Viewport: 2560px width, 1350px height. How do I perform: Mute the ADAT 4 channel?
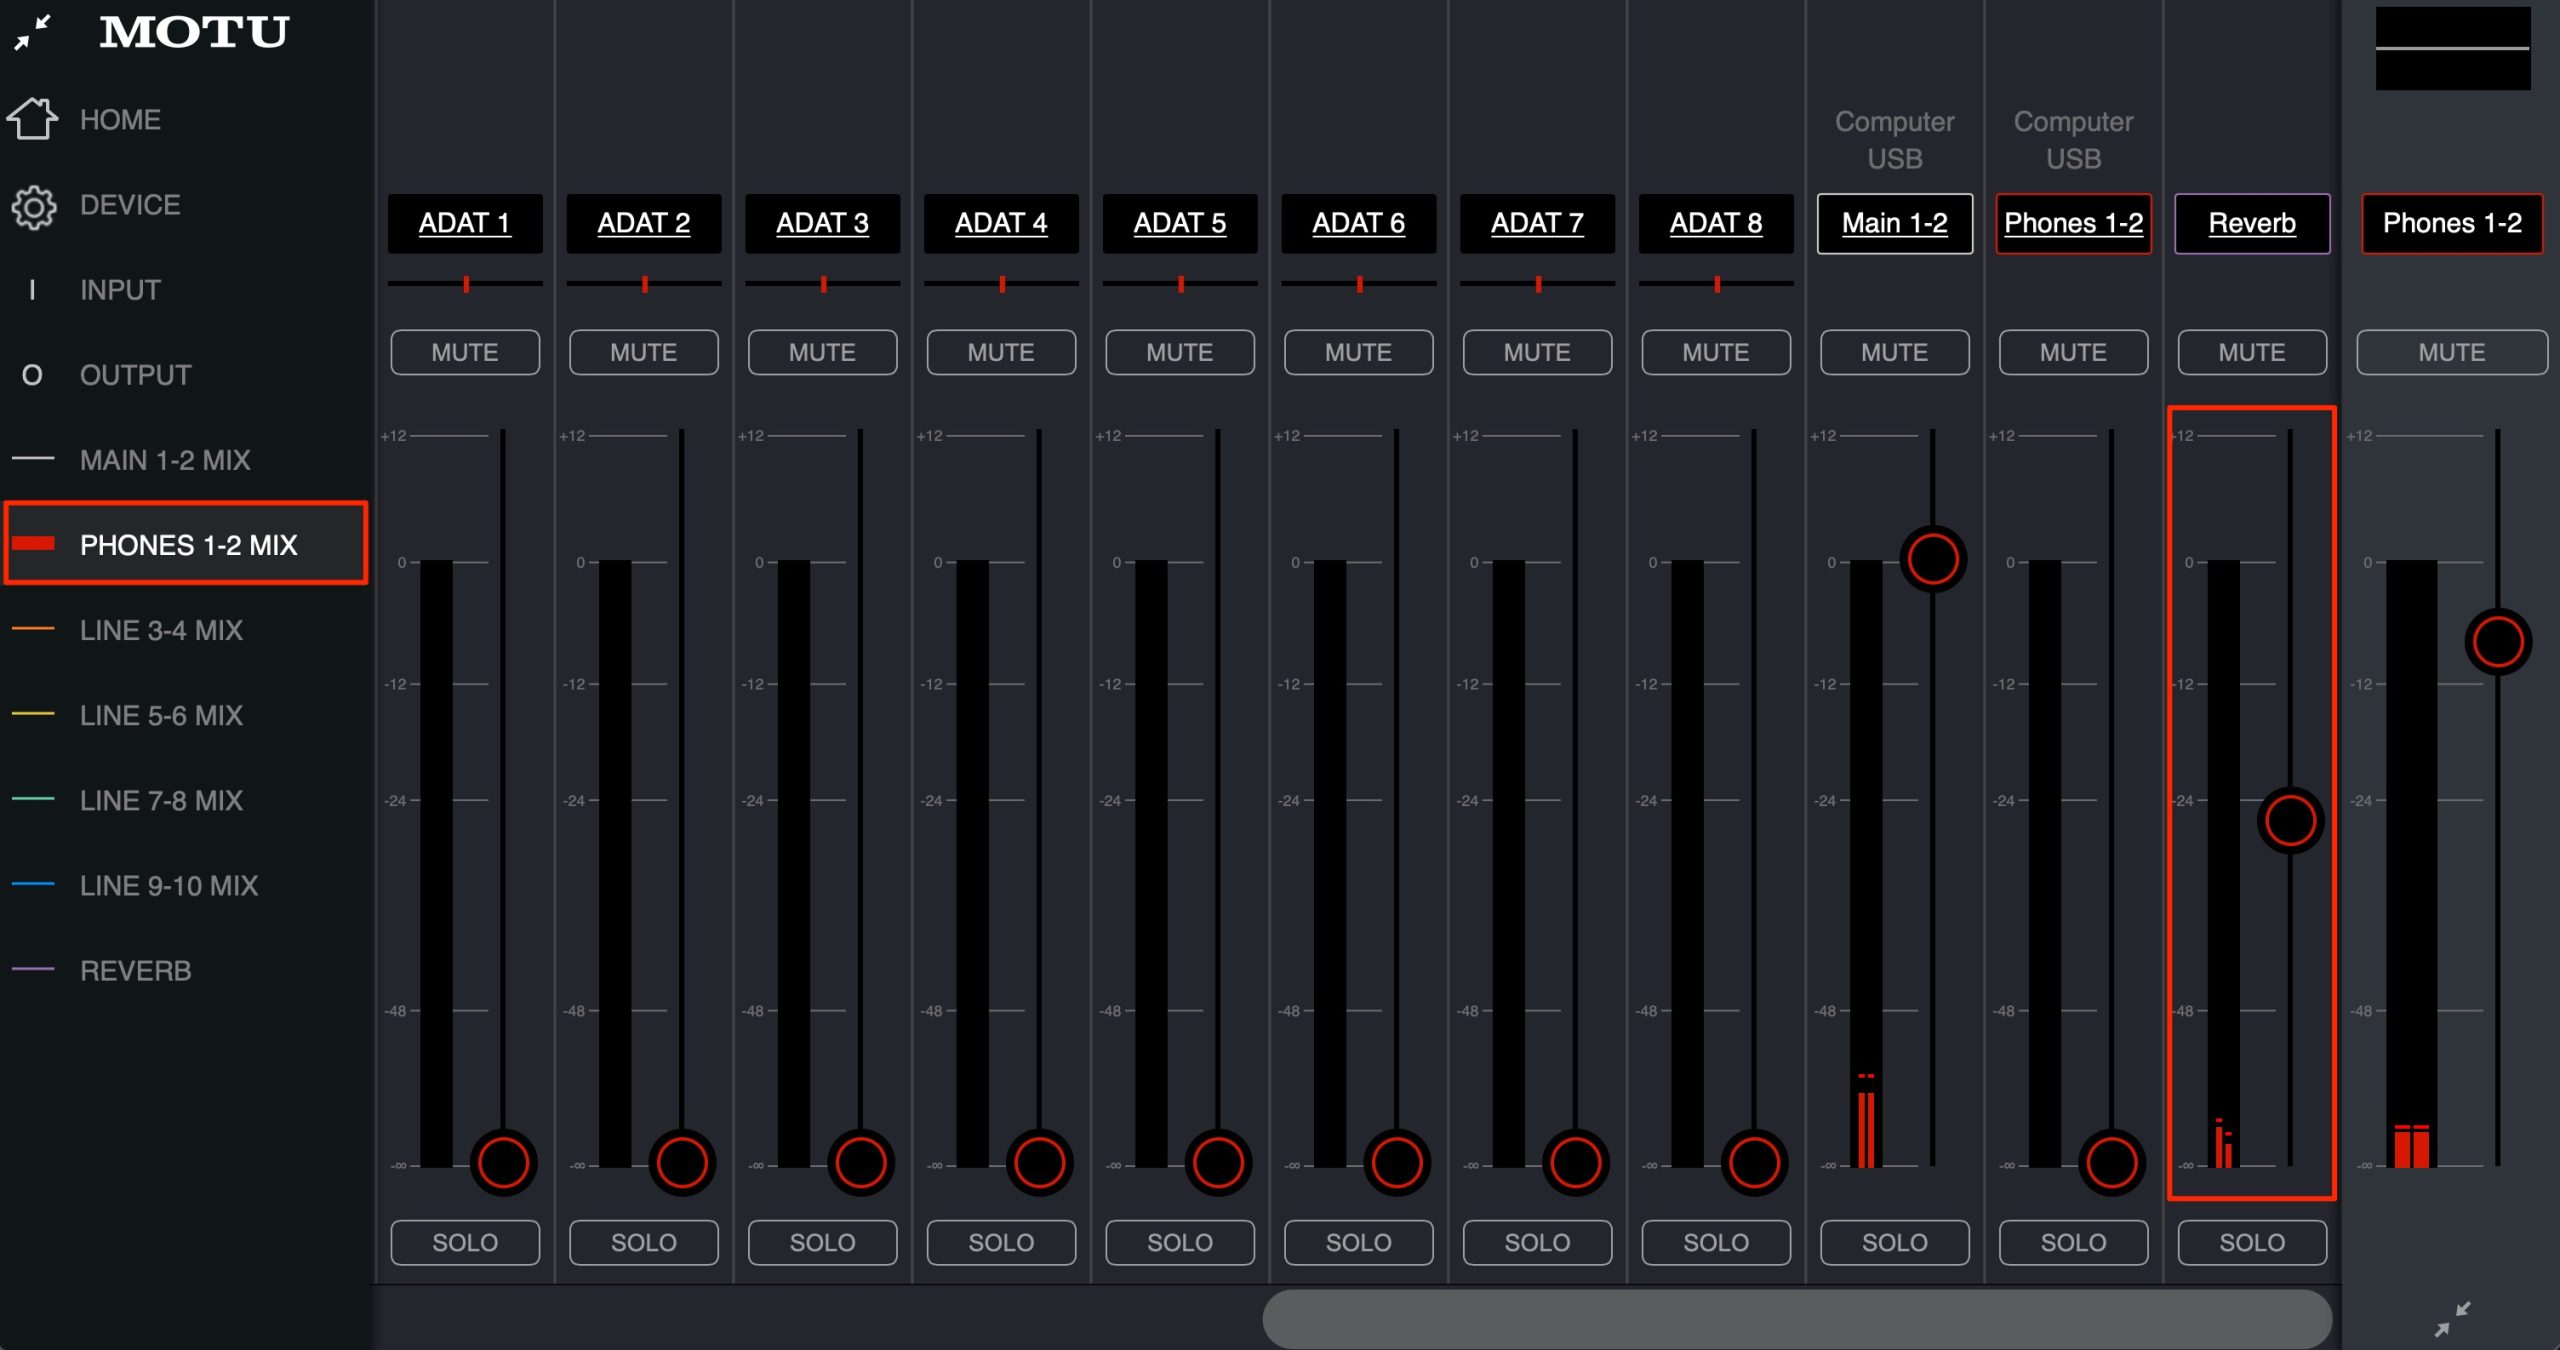tap(1001, 352)
